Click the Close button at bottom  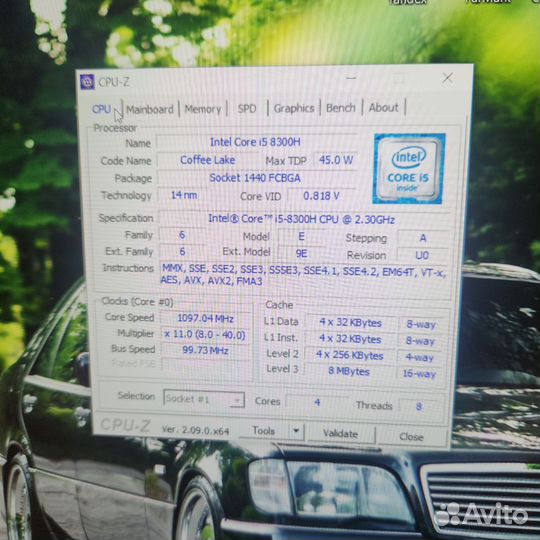(x=412, y=437)
